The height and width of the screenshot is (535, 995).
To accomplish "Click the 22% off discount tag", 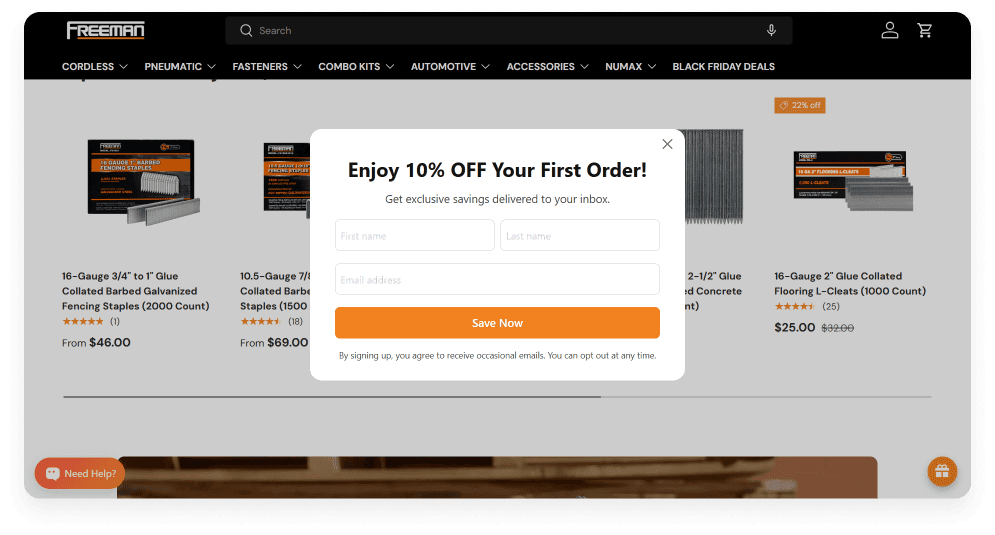I will pos(800,105).
